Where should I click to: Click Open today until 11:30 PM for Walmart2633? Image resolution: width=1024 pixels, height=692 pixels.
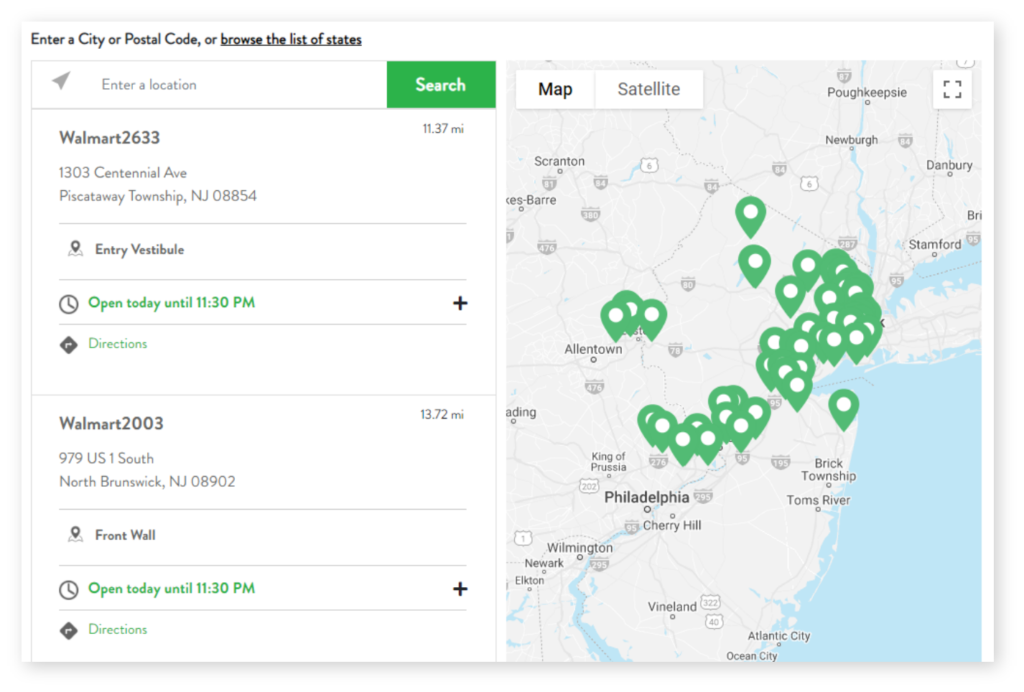pos(171,303)
